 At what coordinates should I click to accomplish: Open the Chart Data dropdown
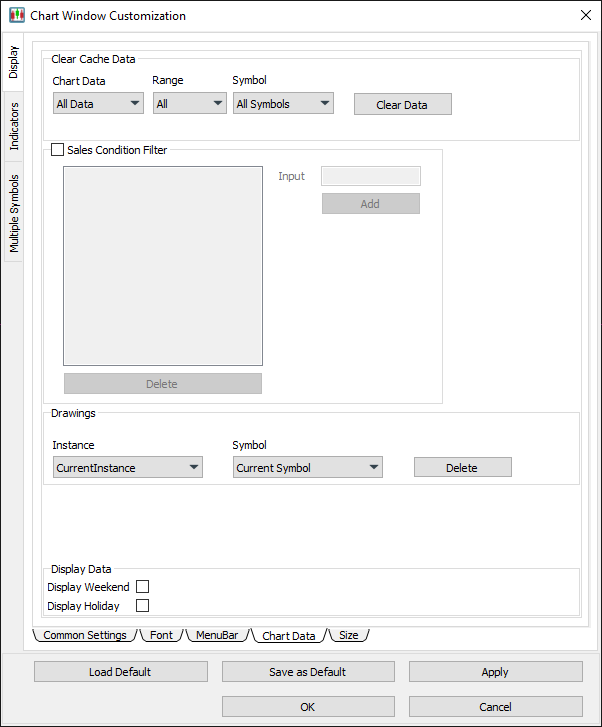(x=98, y=104)
